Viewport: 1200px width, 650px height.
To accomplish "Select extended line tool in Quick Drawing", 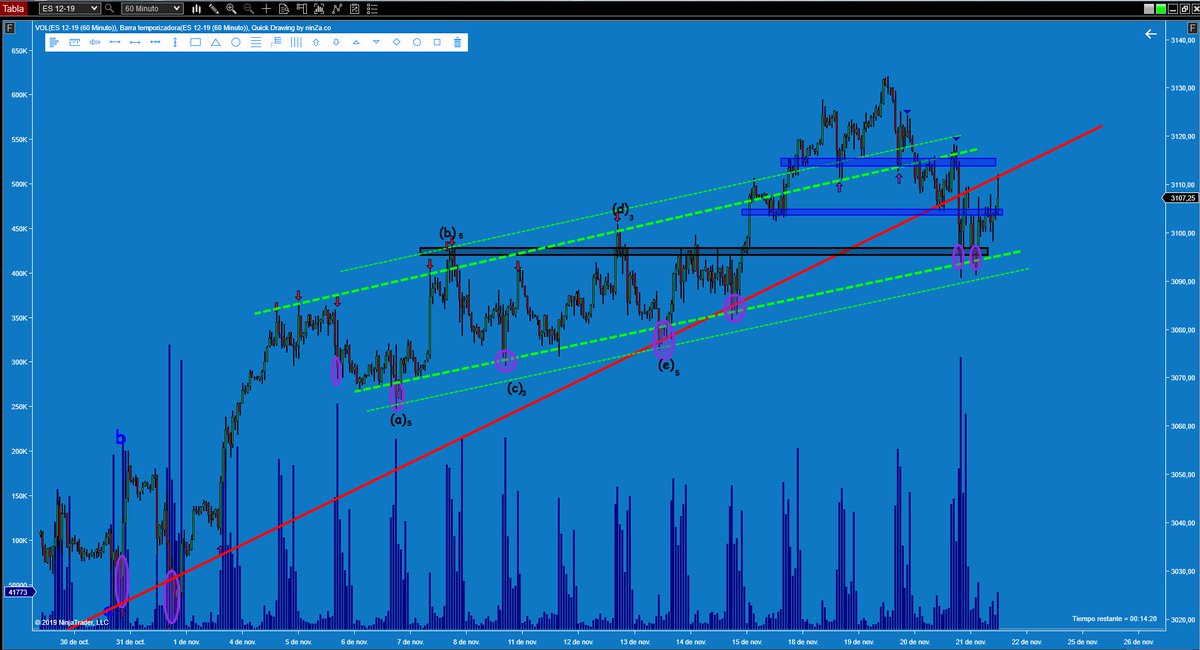I will pos(155,42).
